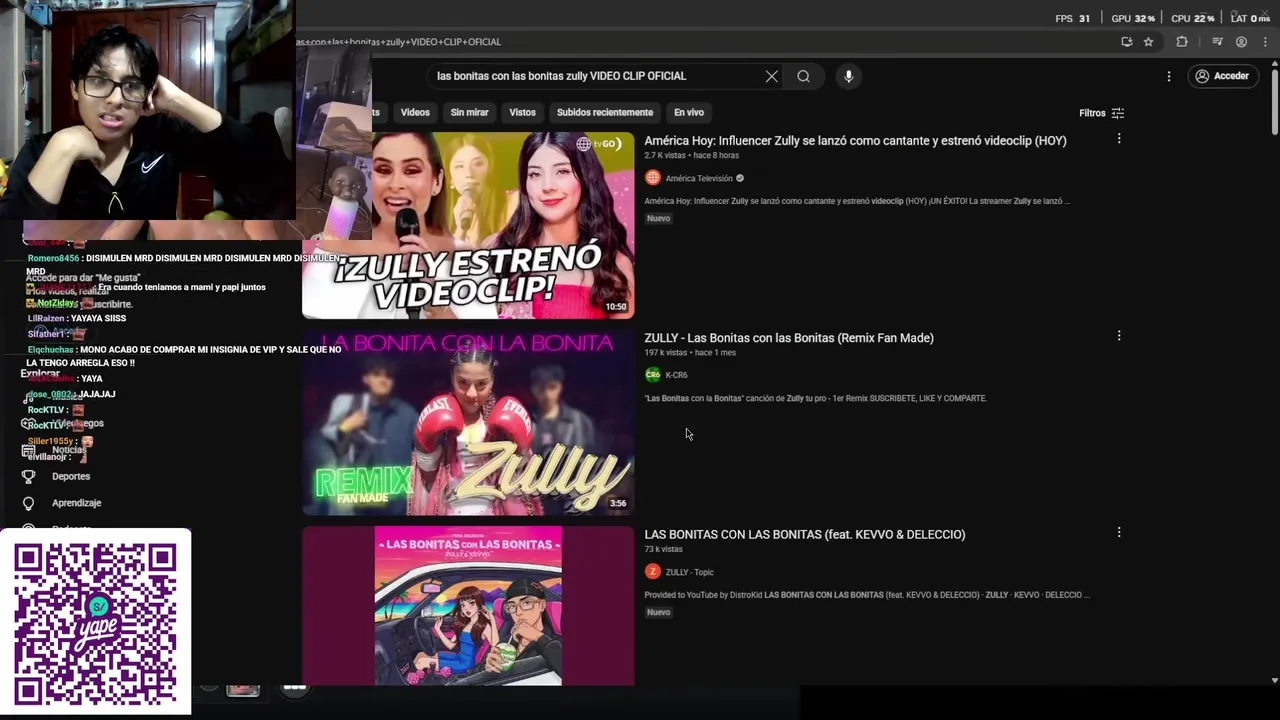The image size is (1280, 720).
Task: Click the '73 k vistas' text
Action: [664, 549]
